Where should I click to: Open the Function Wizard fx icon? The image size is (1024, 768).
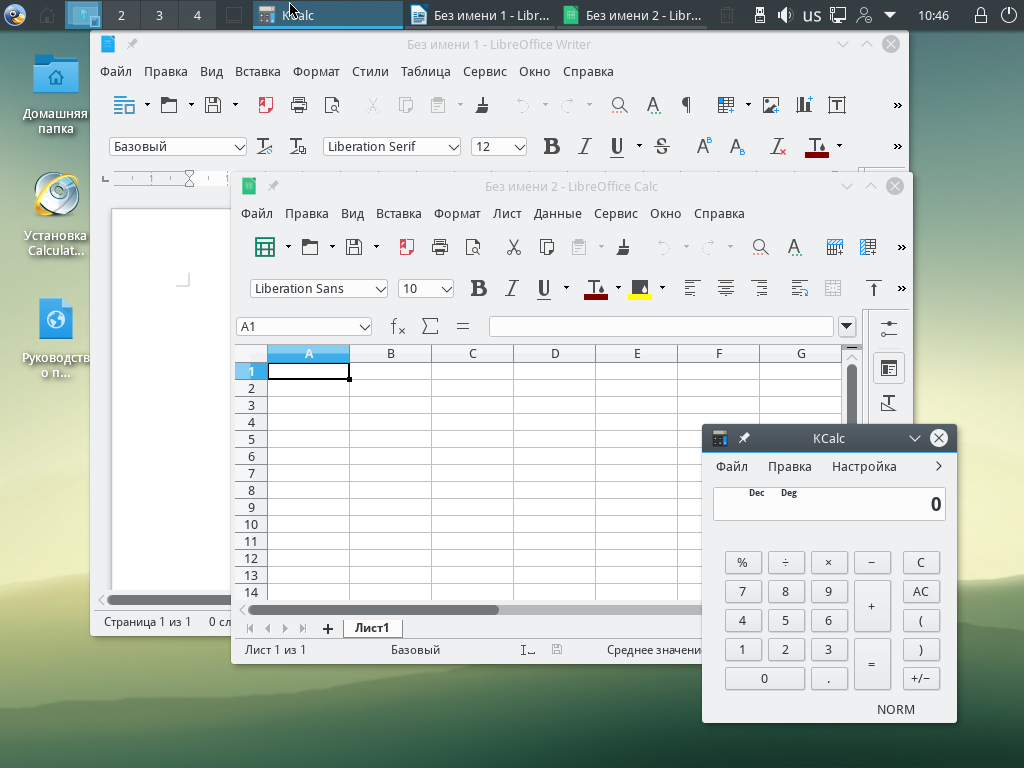pos(398,326)
